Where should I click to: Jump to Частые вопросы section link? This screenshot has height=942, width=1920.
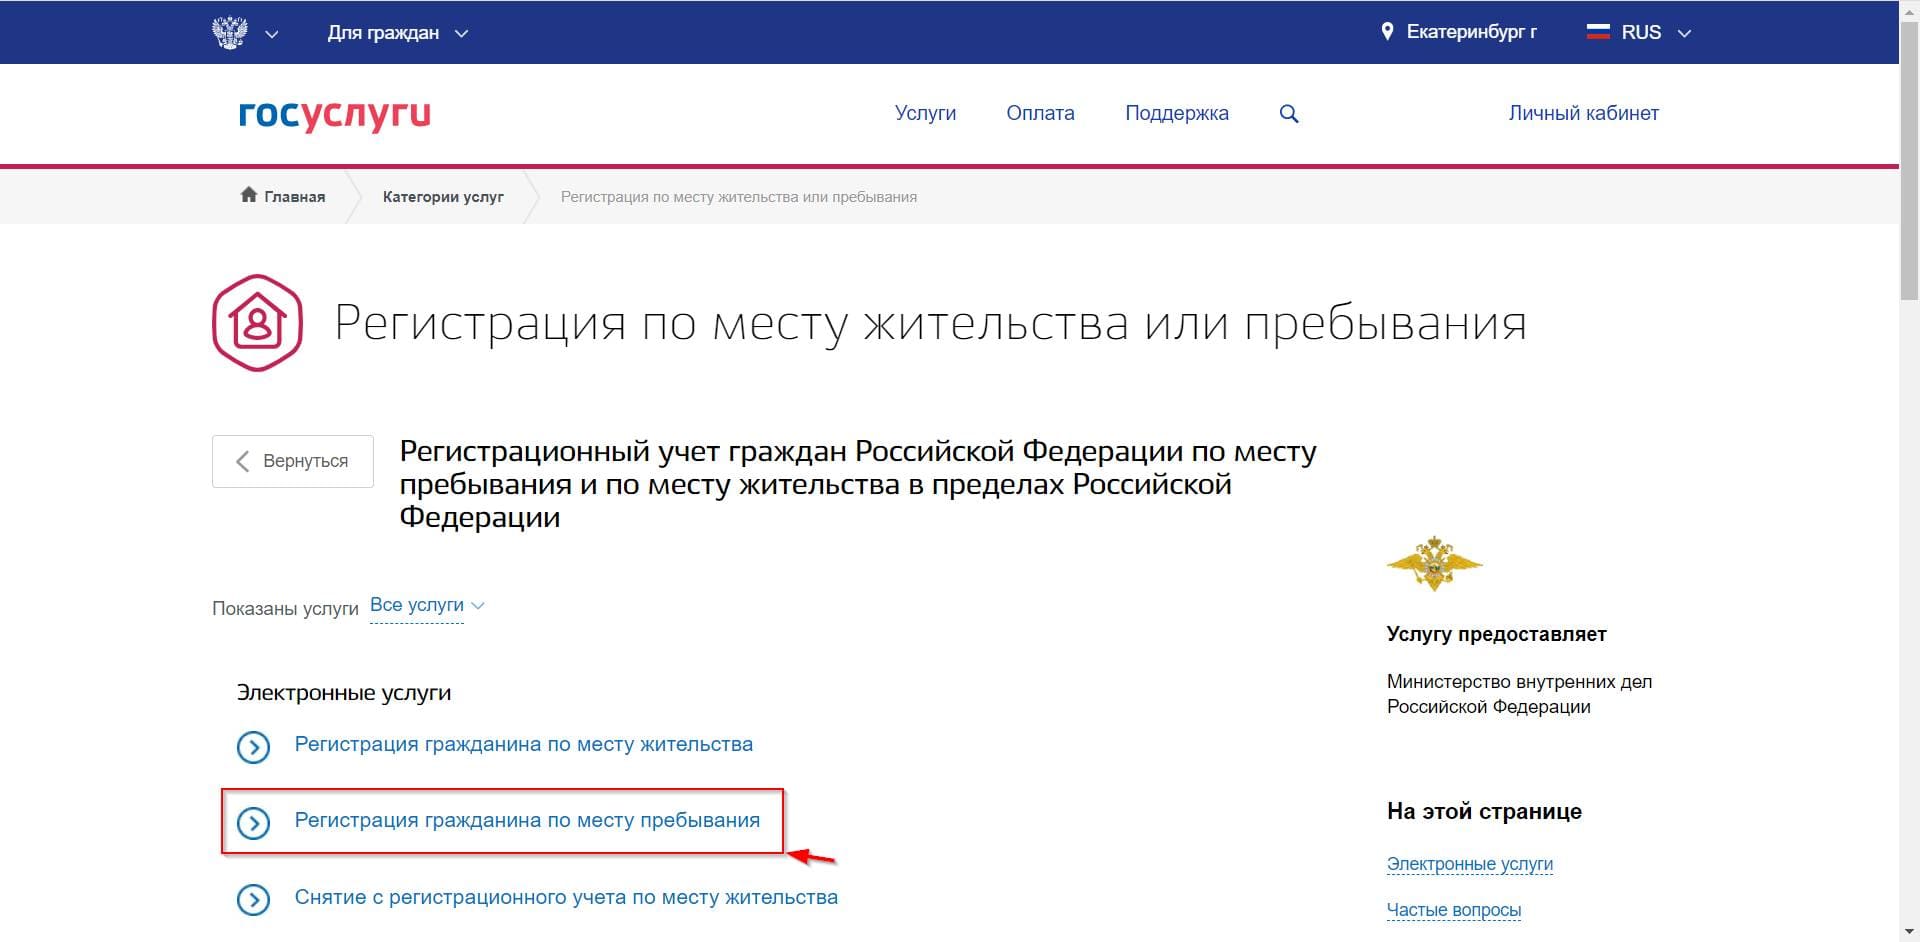(1453, 910)
